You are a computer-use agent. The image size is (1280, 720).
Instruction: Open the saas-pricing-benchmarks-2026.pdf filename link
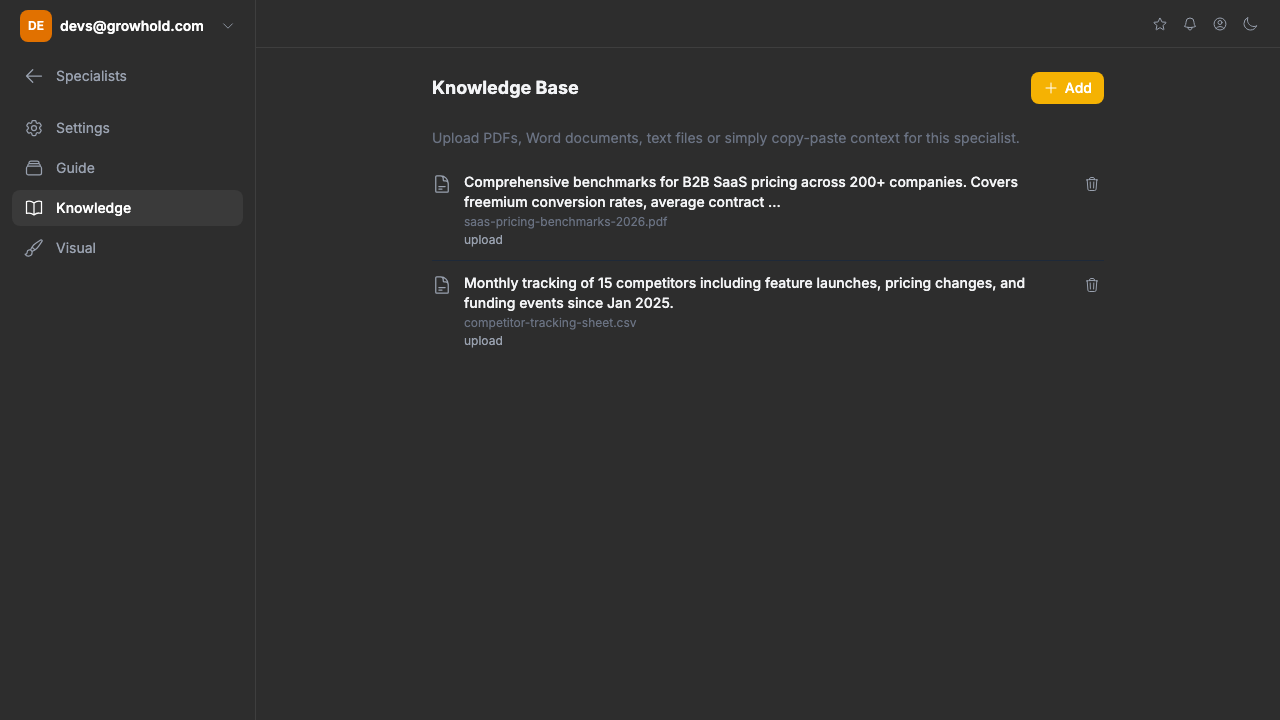pos(565,221)
